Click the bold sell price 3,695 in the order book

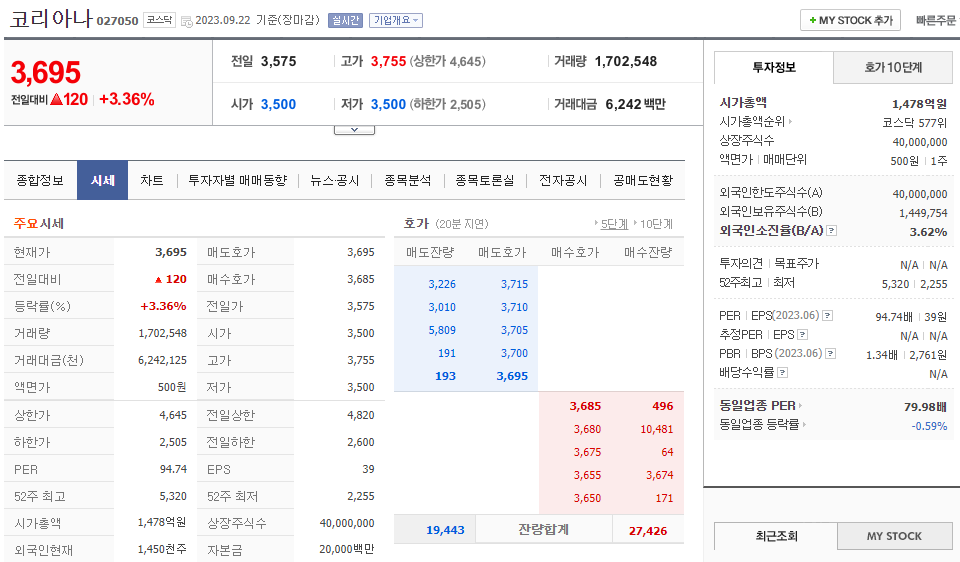512,376
